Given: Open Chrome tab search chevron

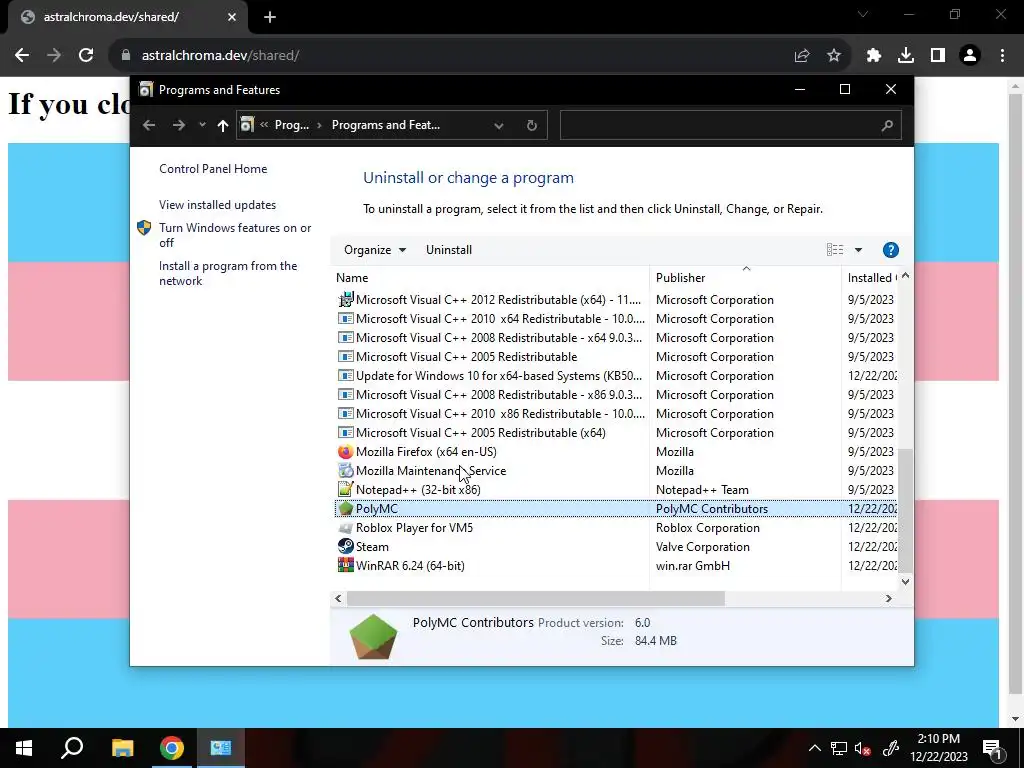Looking at the screenshot, I should click(863, 14).
